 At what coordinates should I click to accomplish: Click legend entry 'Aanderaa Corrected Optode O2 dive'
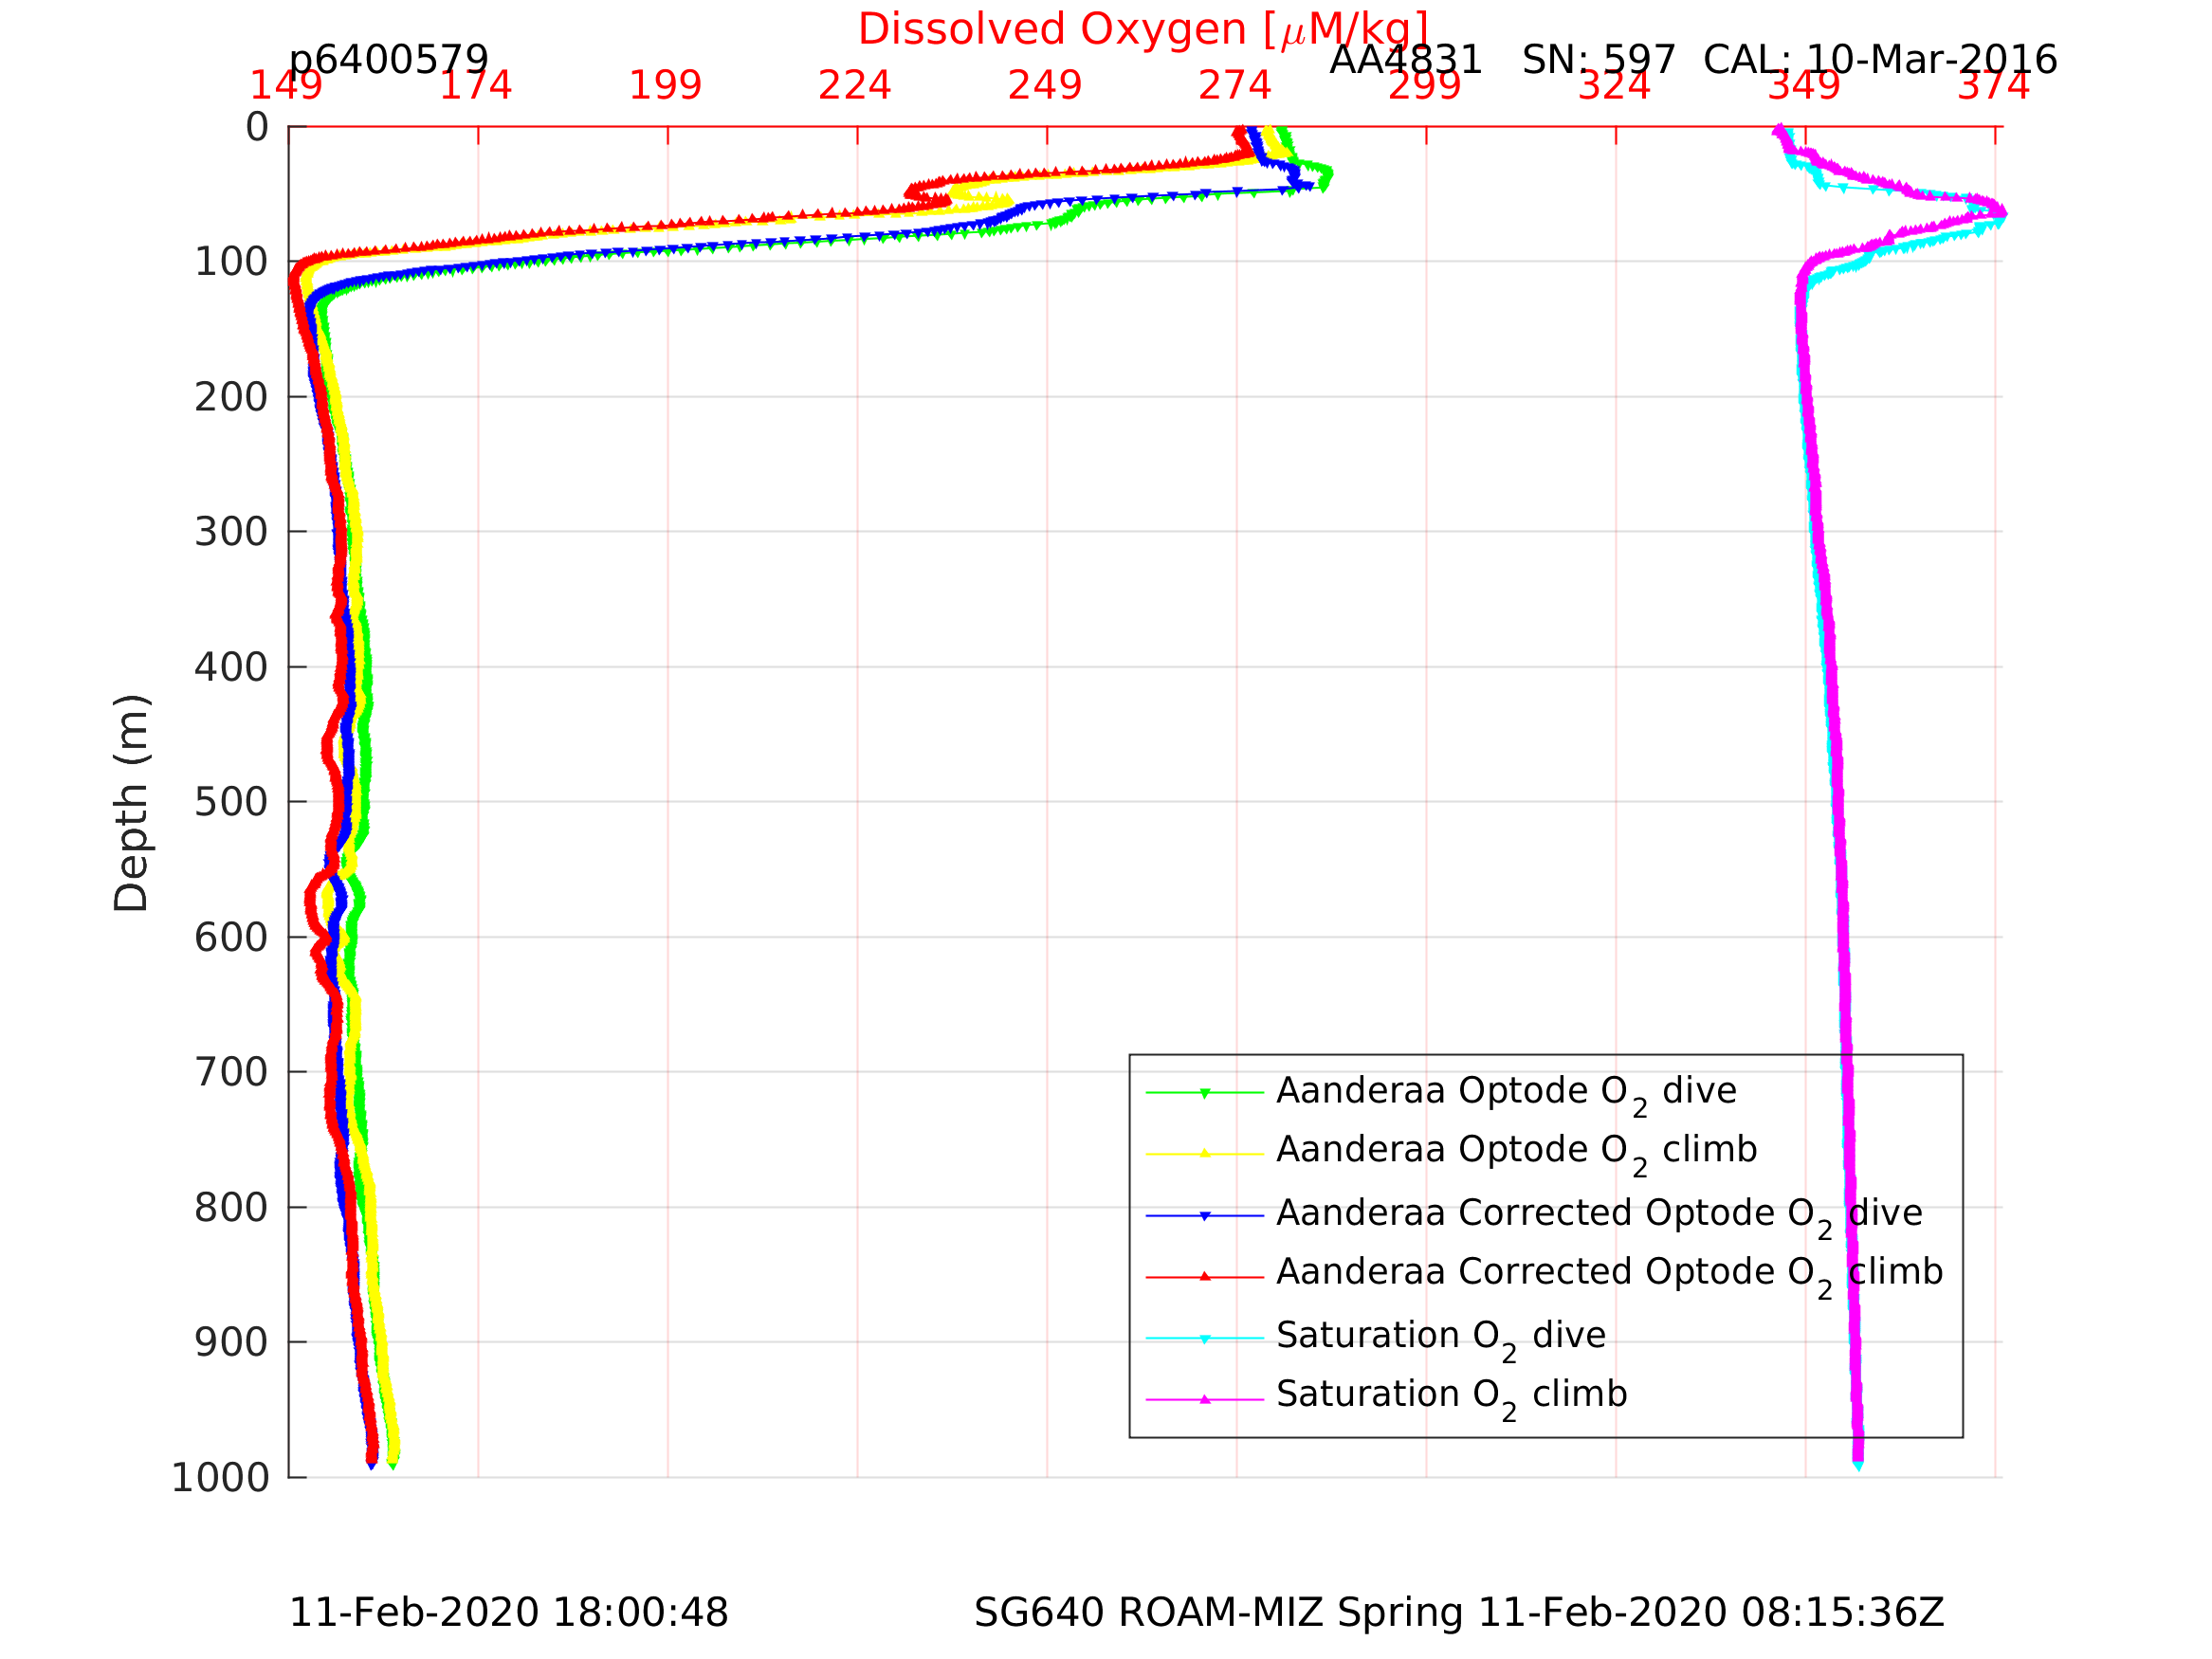tap(1599, 1214)
